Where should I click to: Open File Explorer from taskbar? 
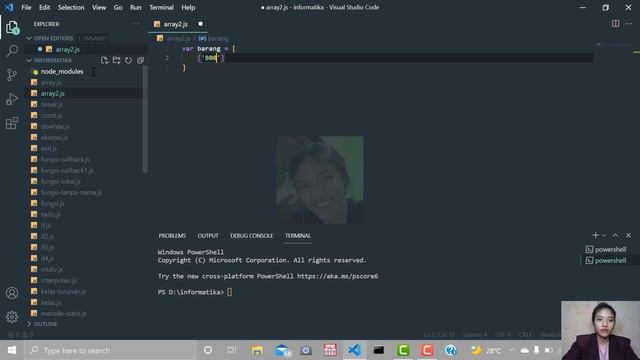coord(257,350)
